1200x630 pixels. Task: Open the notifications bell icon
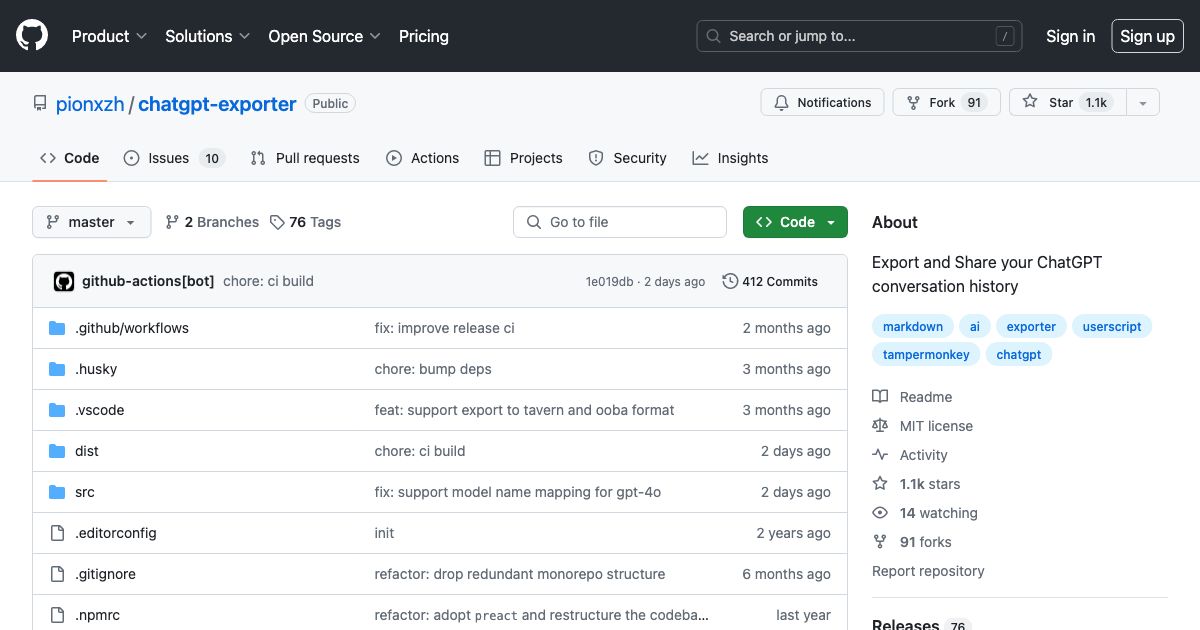(x=781, y=101)
